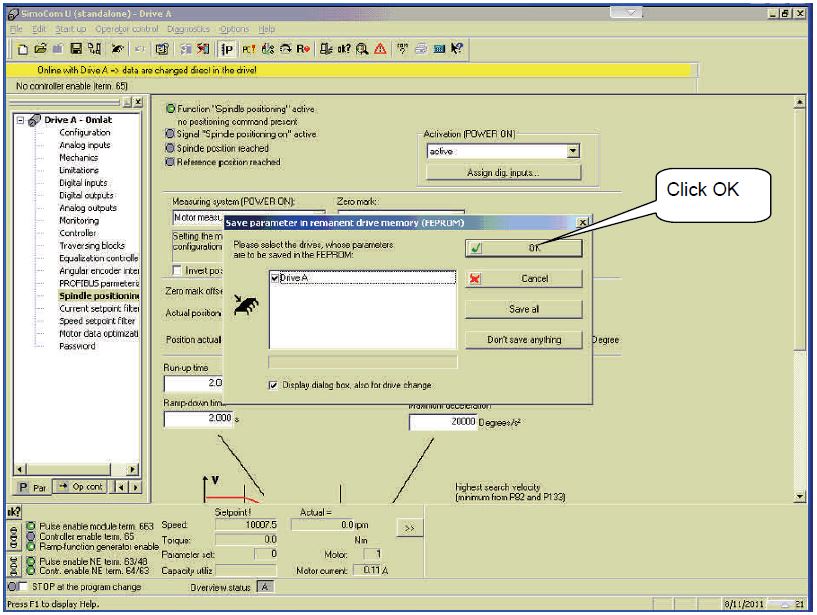Click the context help arrow-question icon
This screenshot has width=817, height=615.
pyautogui.click(x=457, y=49)
